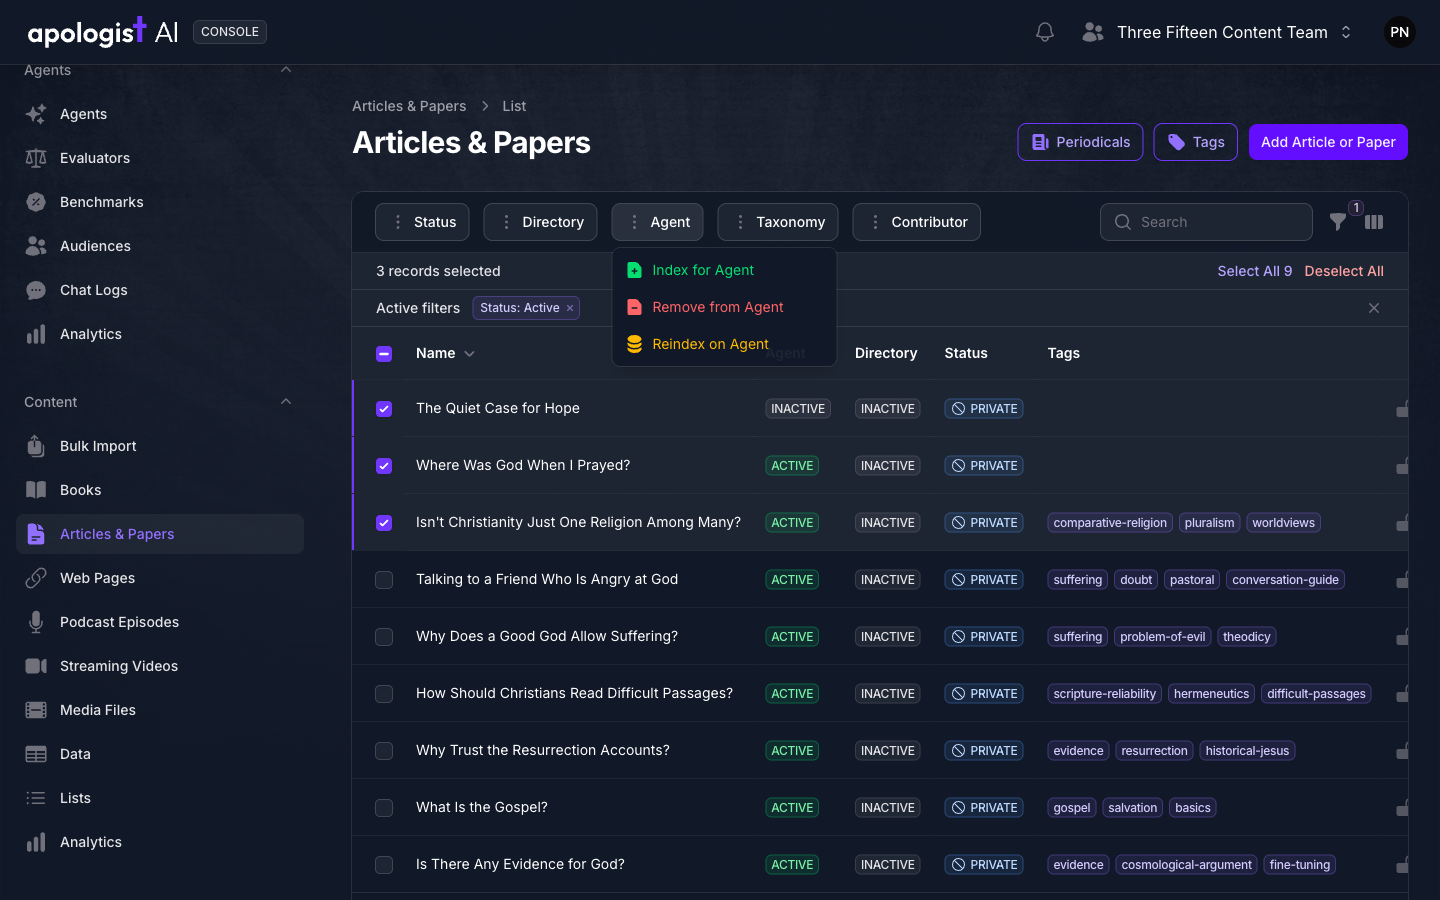The width and height of the screenshot is (1440, 900).
Task: Click Select All 9 link
Action: pyautogui.click(x=1254, y=271)
